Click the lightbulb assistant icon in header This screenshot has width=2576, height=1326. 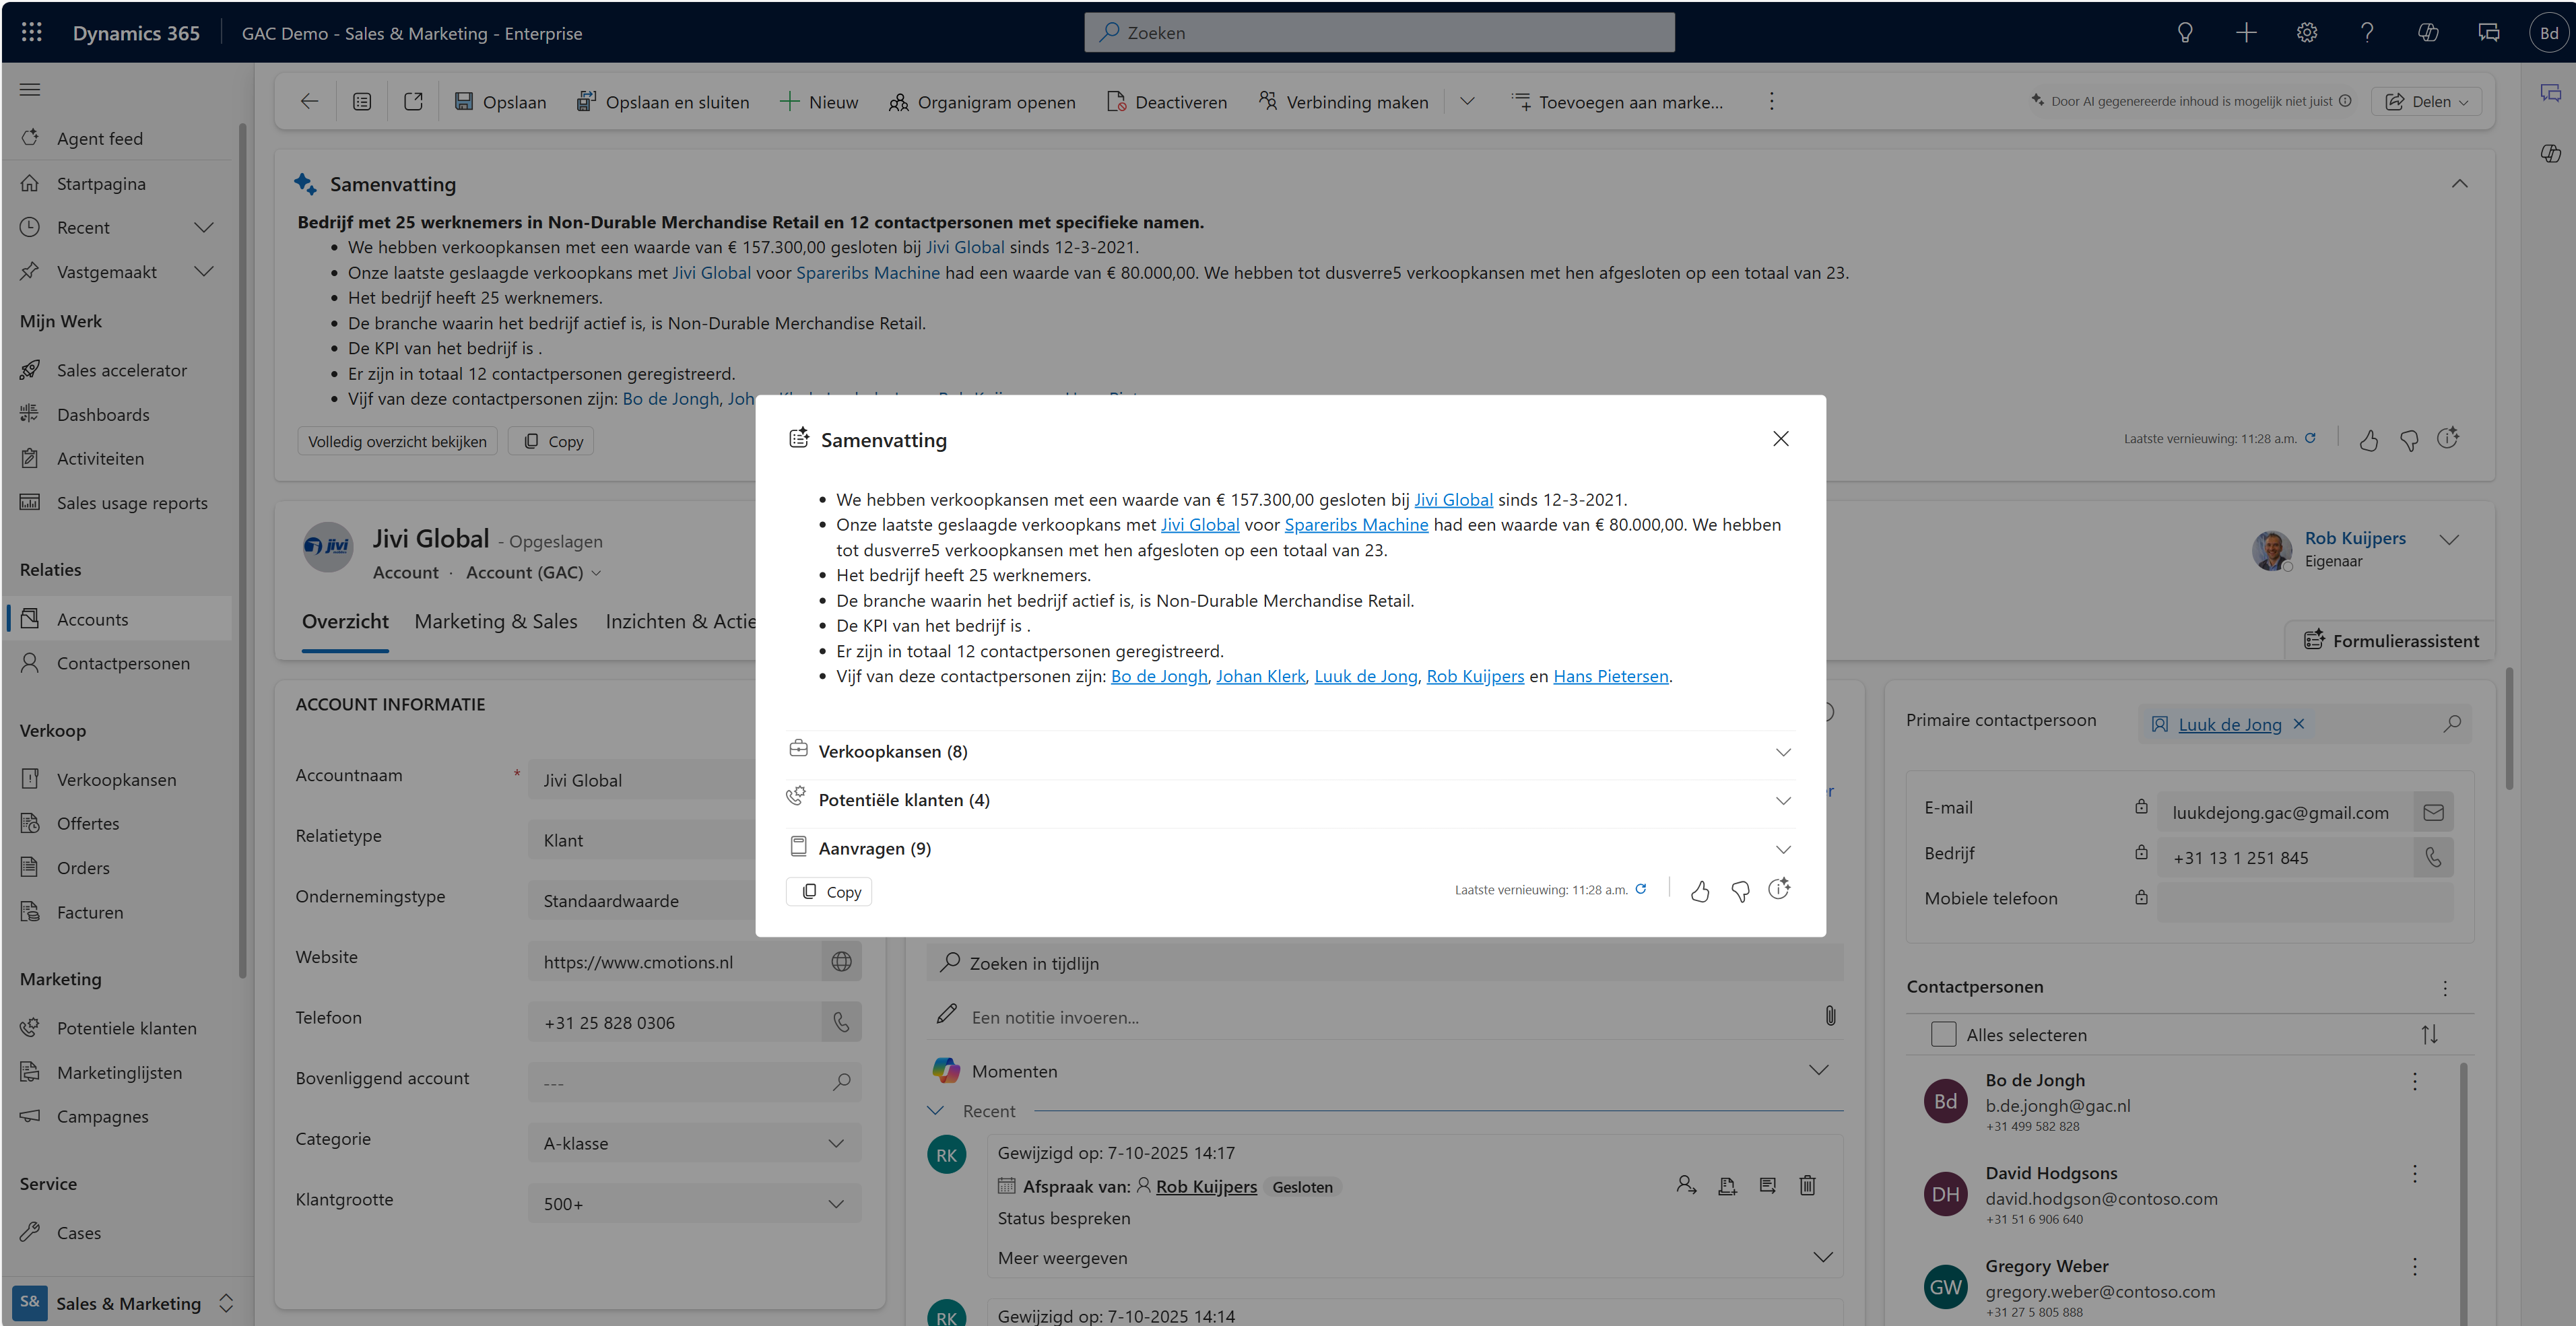point(2185,32)
